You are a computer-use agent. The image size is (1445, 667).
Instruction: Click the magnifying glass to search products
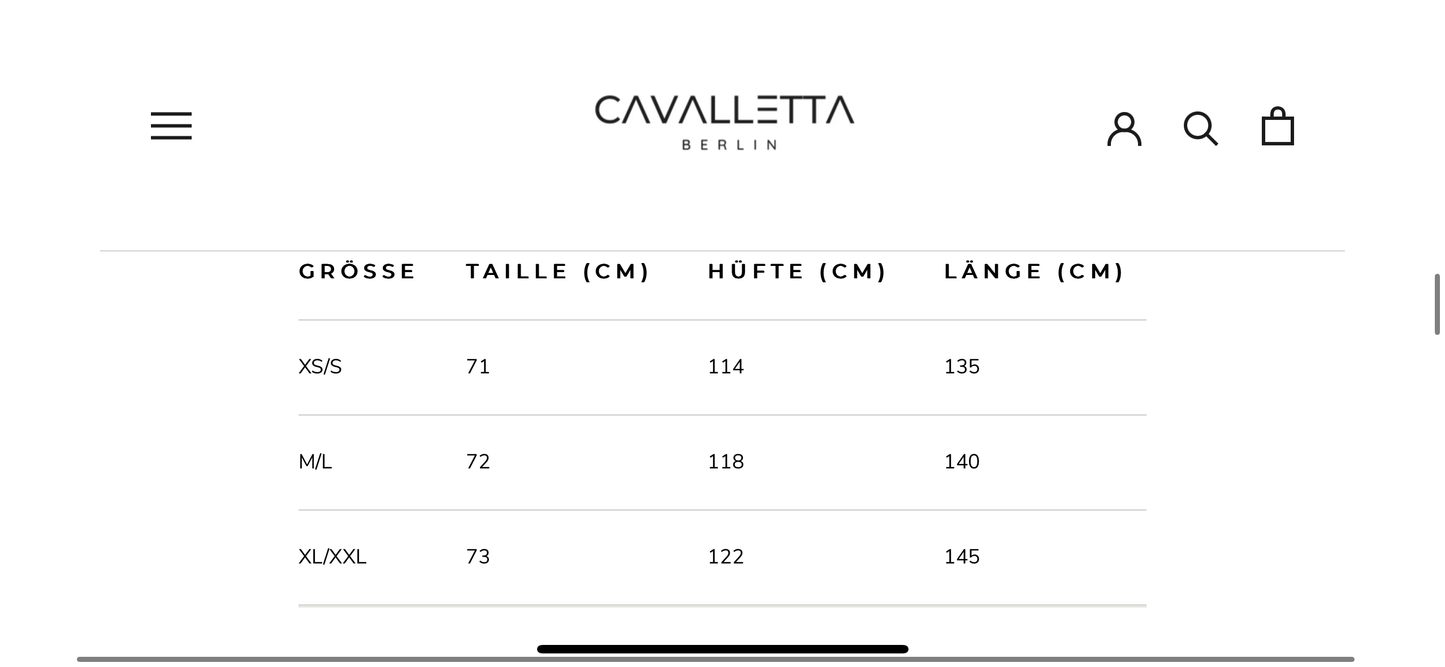pos(1200,128)
